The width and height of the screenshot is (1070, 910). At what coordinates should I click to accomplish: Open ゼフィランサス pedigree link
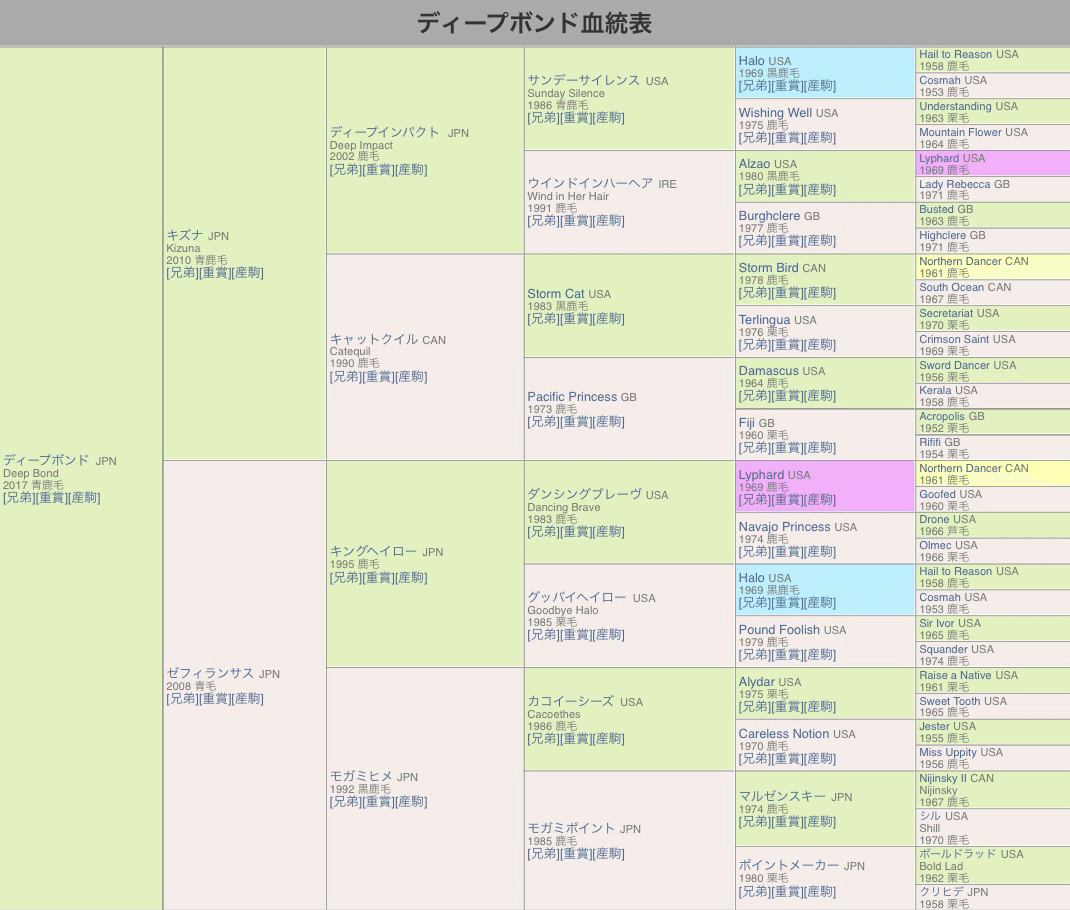(210, 673)
